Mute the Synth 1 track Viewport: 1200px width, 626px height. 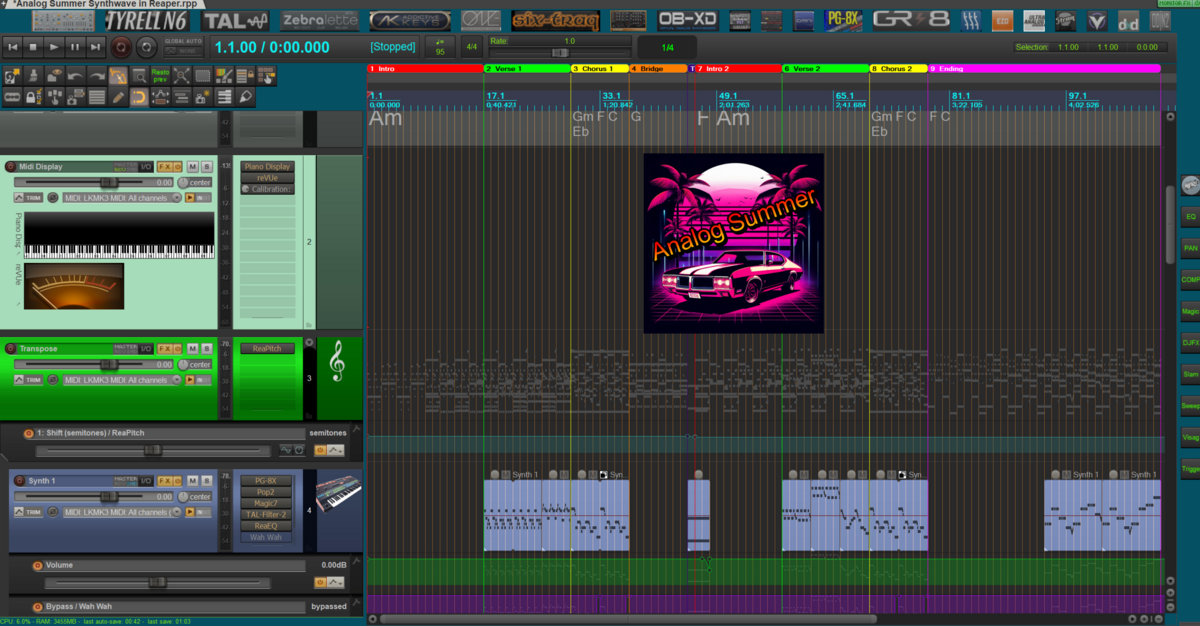193,481
